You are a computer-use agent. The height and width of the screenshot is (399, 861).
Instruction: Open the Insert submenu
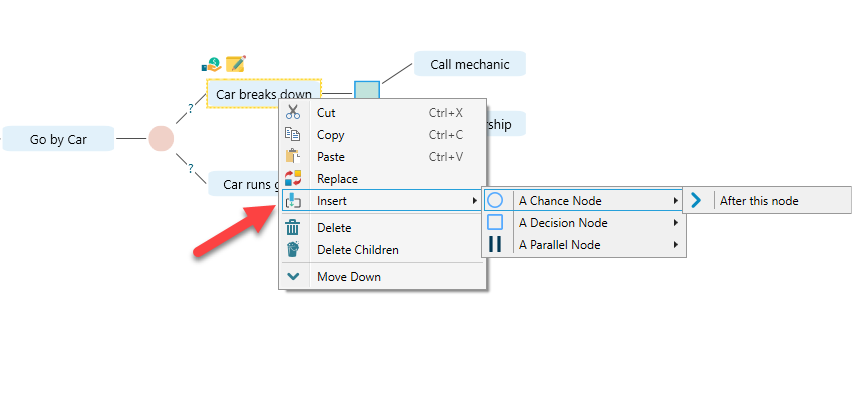coord(383,201)
